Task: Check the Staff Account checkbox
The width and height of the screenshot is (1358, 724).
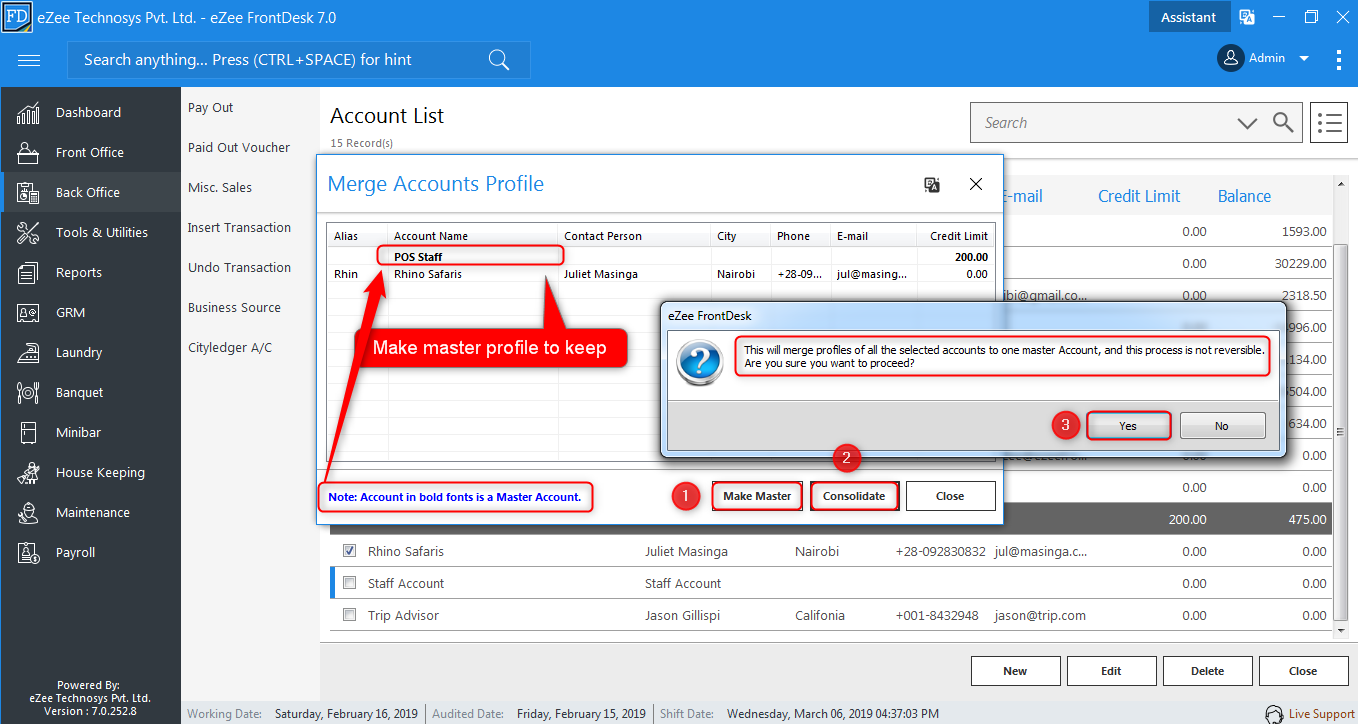Action: pos(349,582)
